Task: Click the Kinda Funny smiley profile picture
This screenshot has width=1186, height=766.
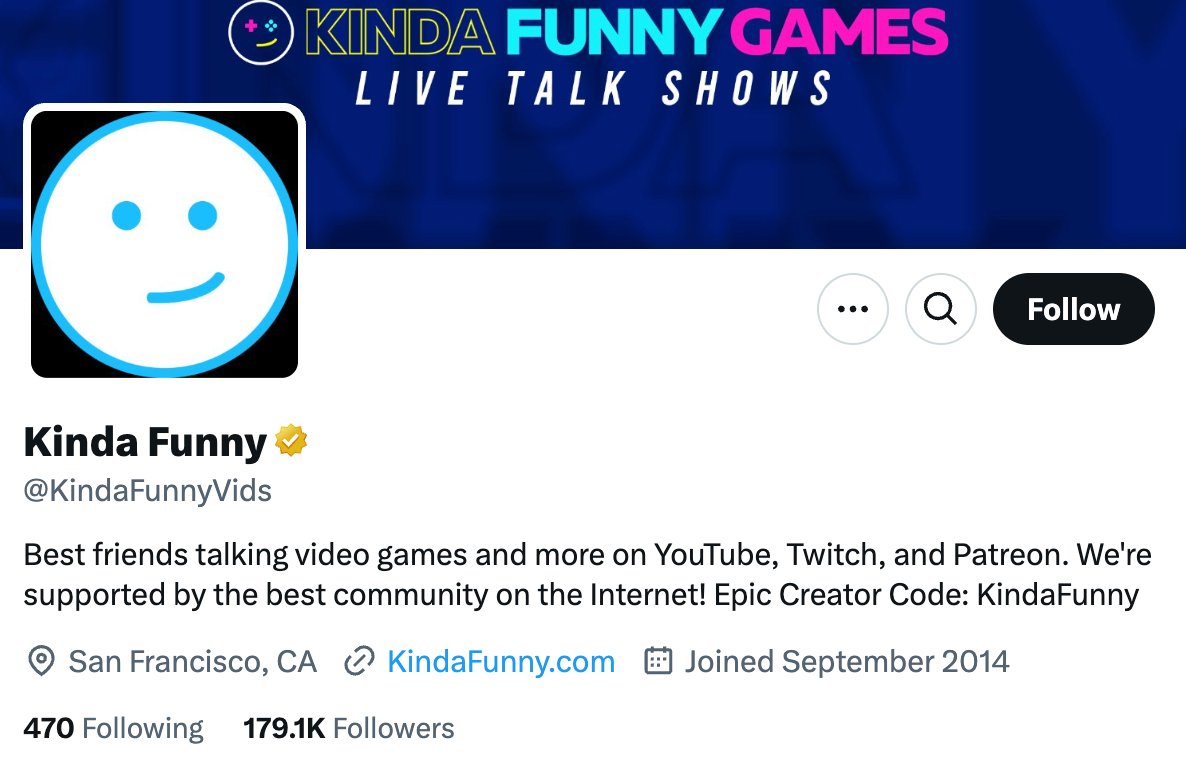Action: [x=163, y=243]
